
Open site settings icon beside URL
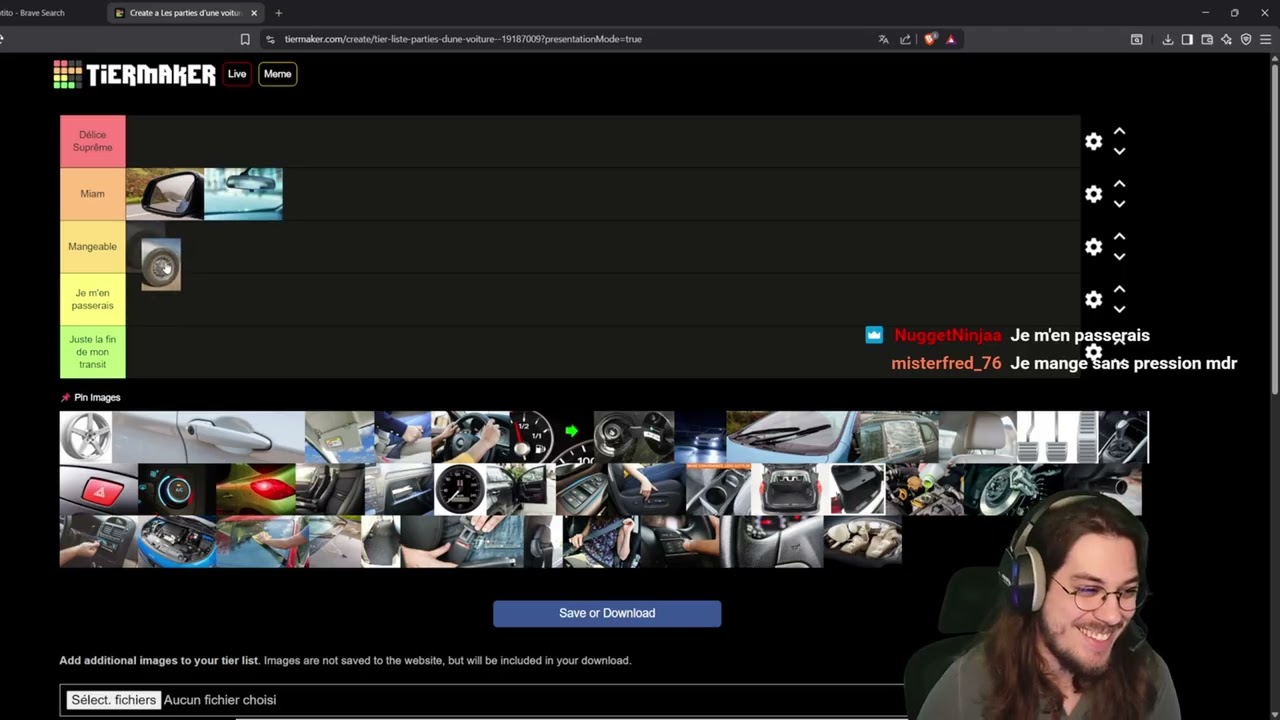click(270, 39)
